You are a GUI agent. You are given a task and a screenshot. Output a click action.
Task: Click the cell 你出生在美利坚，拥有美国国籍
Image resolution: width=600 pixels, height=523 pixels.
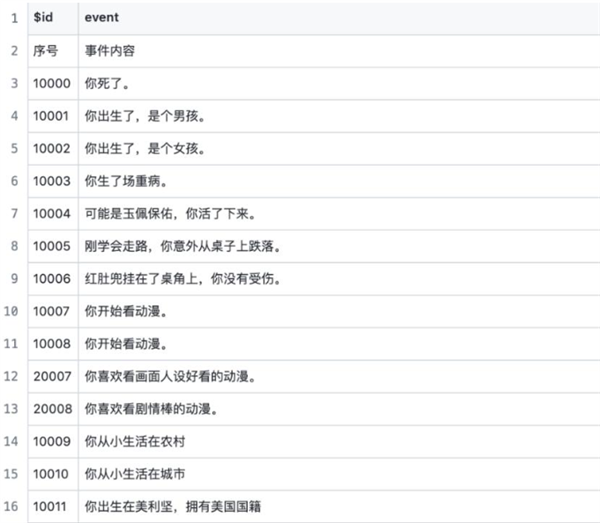pos(177,506)
